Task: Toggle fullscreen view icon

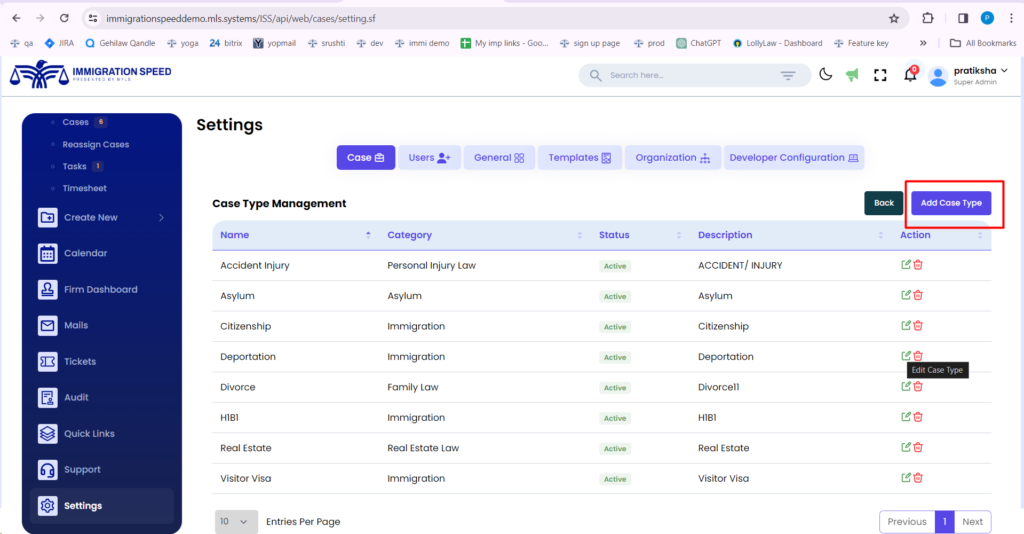Action: [x=880, y=75]
